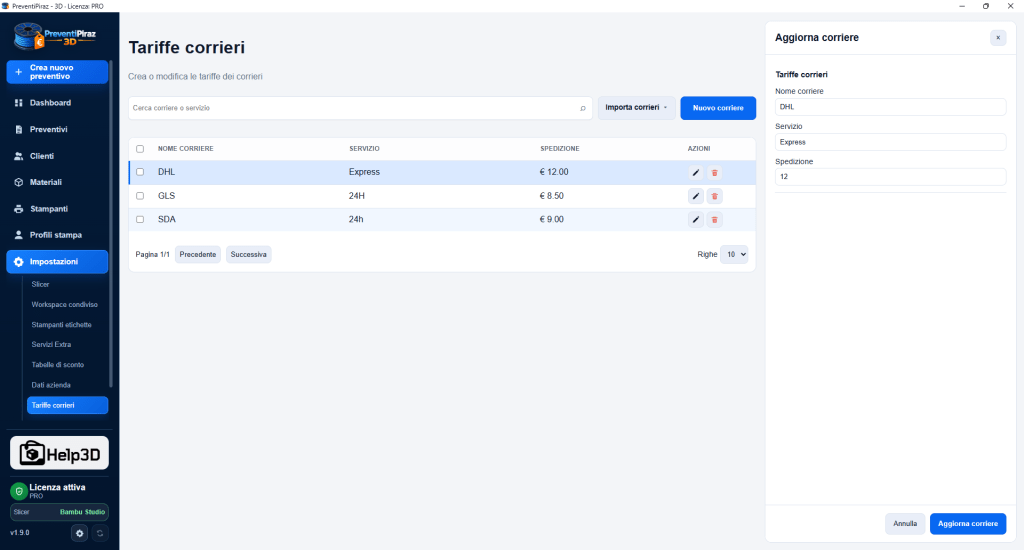Click the Dashboard sidebar icon

click(x=18, y=103)
